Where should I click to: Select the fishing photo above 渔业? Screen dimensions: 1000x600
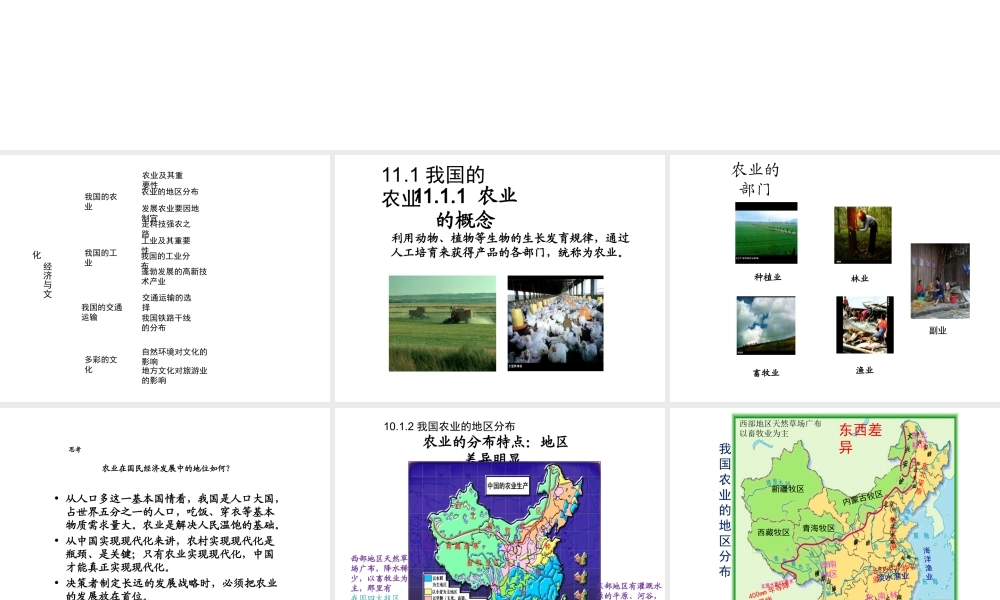tap(865, 325)
